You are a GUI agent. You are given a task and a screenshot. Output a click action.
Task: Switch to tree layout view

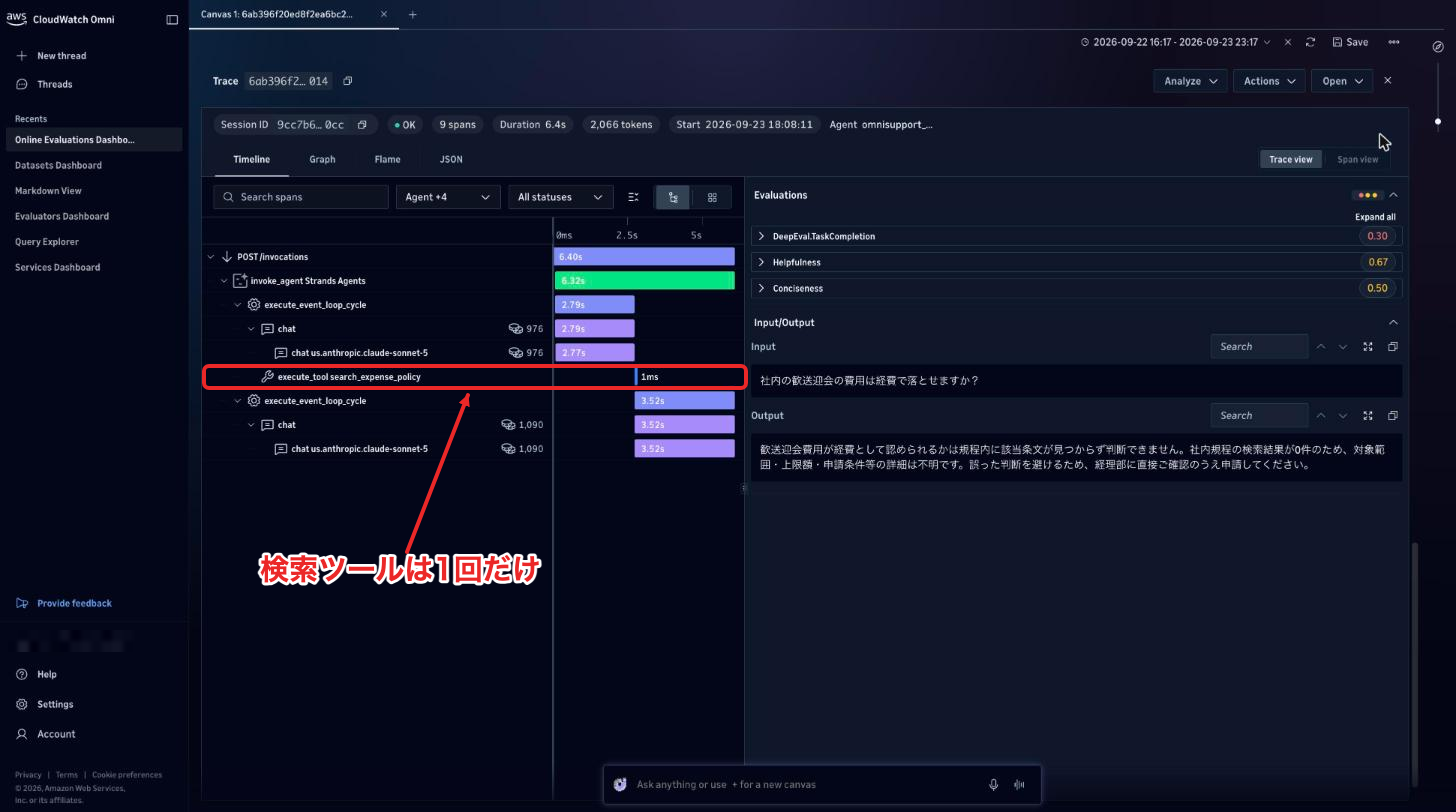point(673,197)
